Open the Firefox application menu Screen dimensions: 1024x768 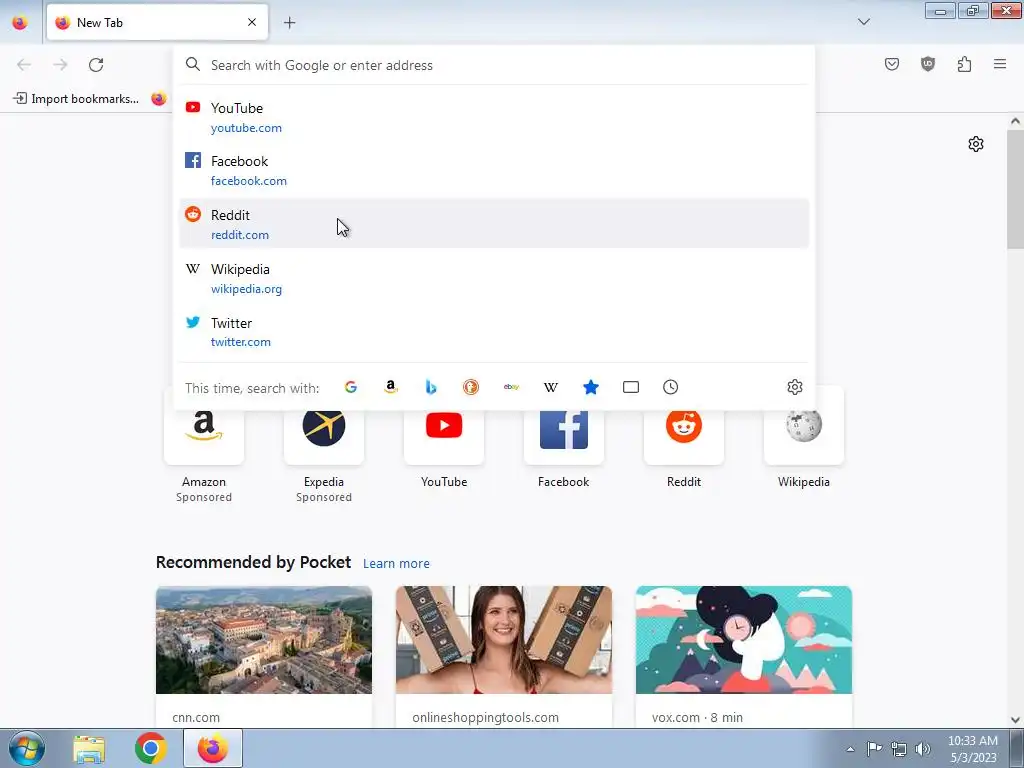coord(1000,64)
